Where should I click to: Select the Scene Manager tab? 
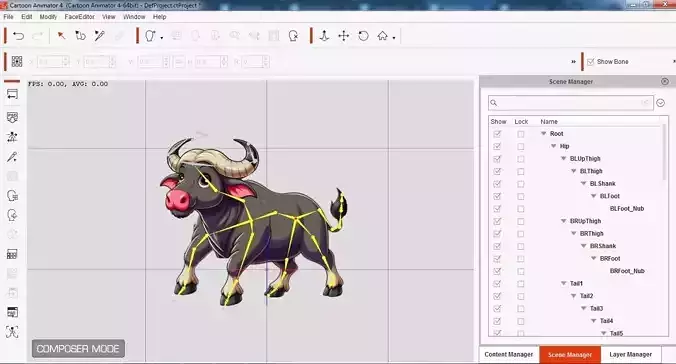570,355
